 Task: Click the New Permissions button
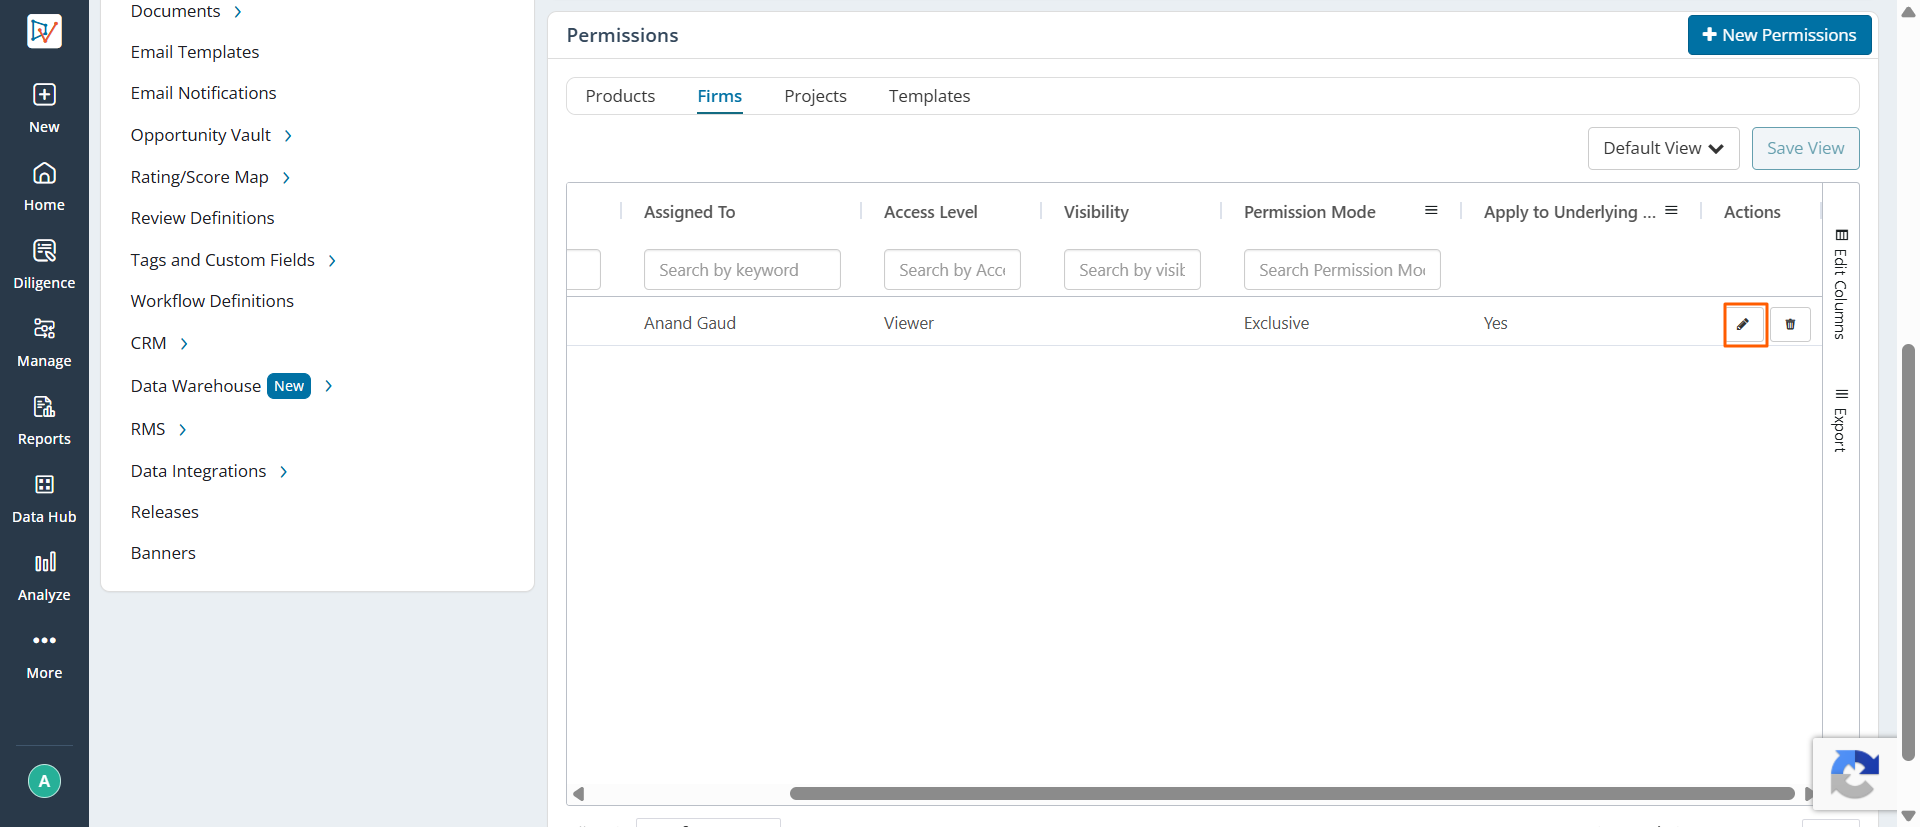[1779, 35]
